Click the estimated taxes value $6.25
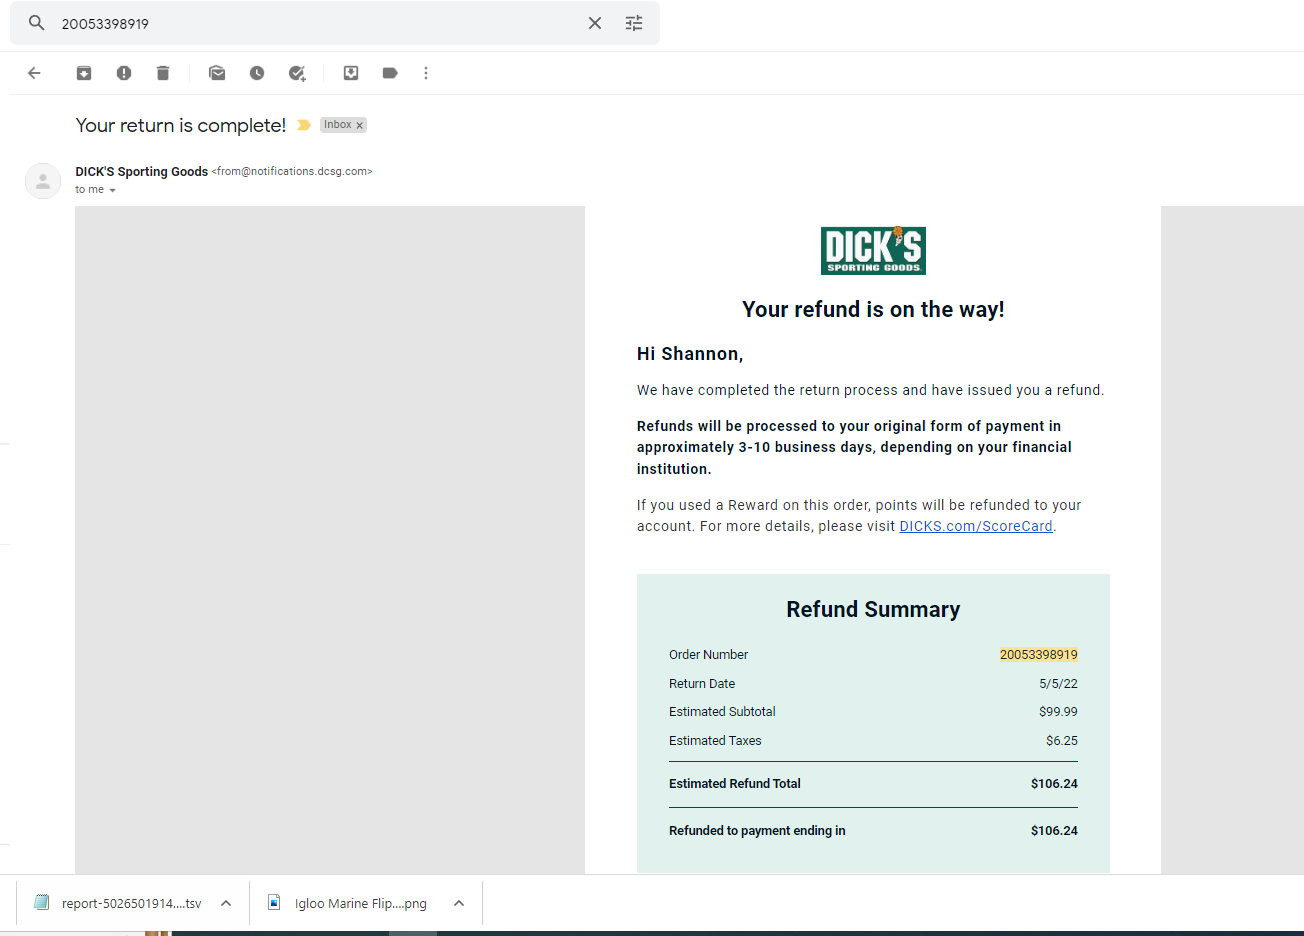 [x=1062, y=741]
